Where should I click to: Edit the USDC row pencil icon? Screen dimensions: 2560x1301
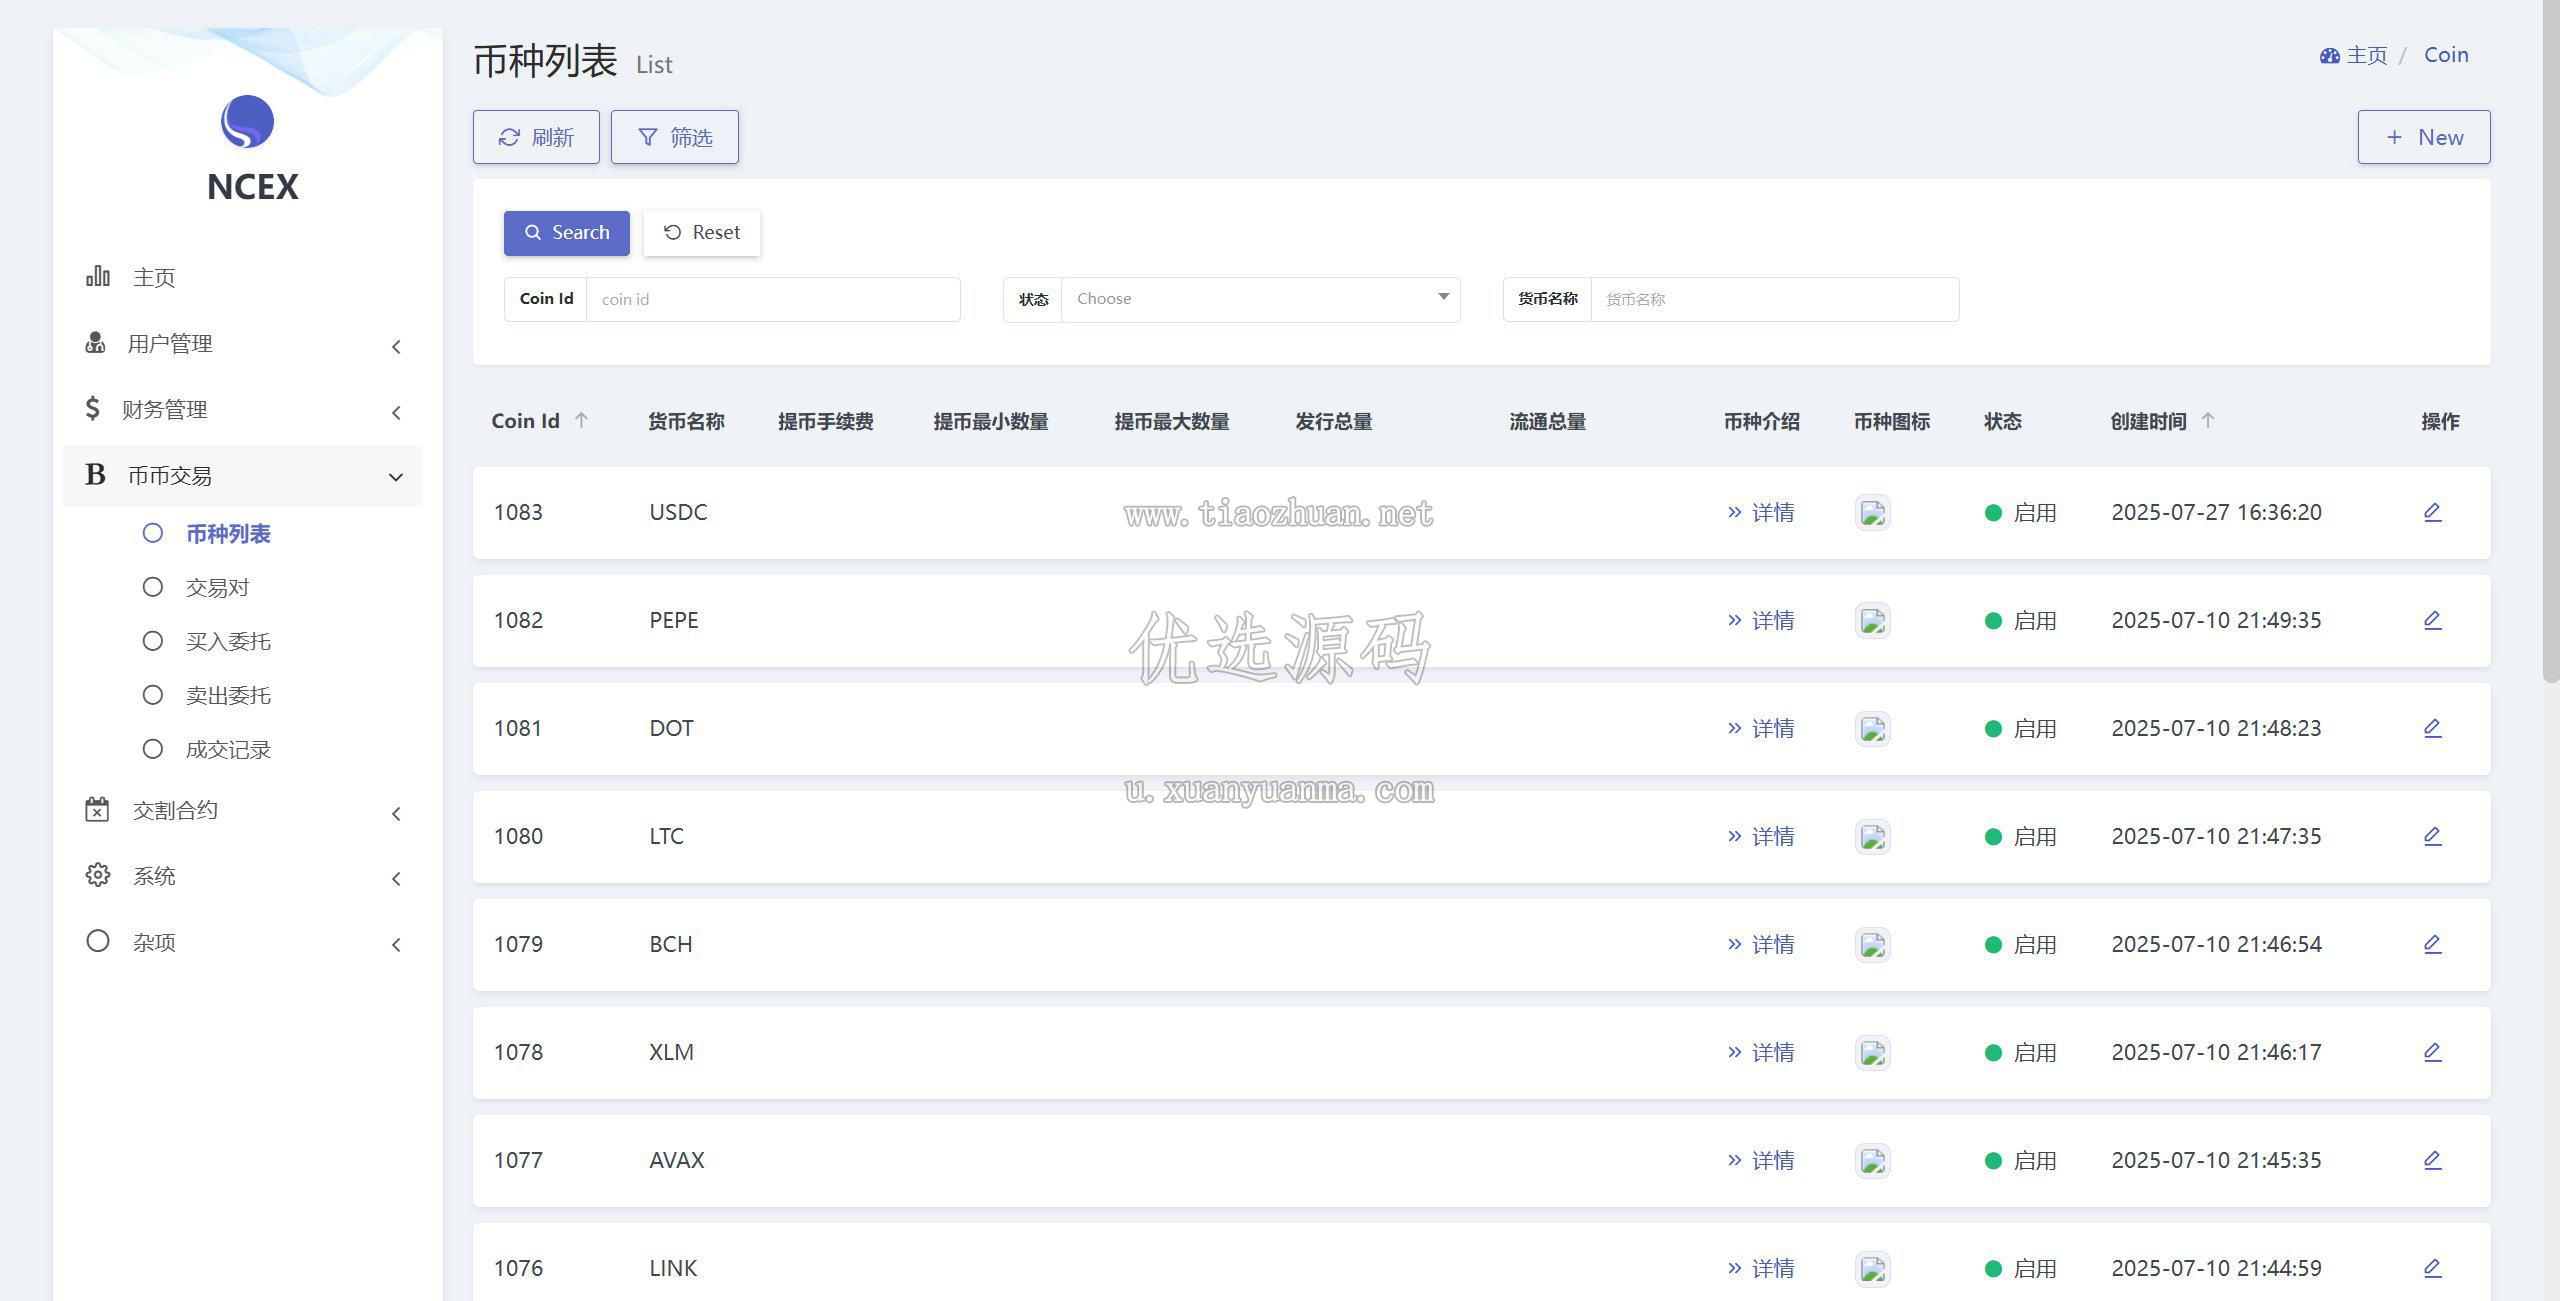2433,512
